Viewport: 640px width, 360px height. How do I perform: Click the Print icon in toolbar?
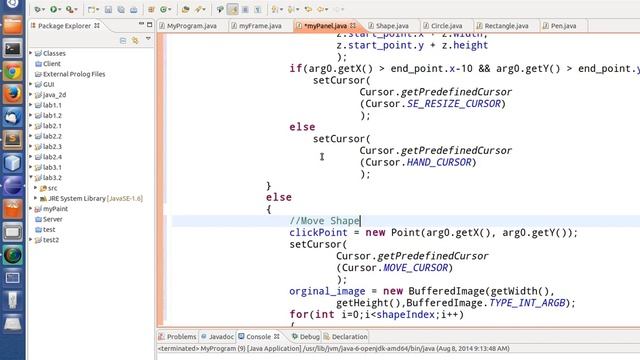[133, 9]
